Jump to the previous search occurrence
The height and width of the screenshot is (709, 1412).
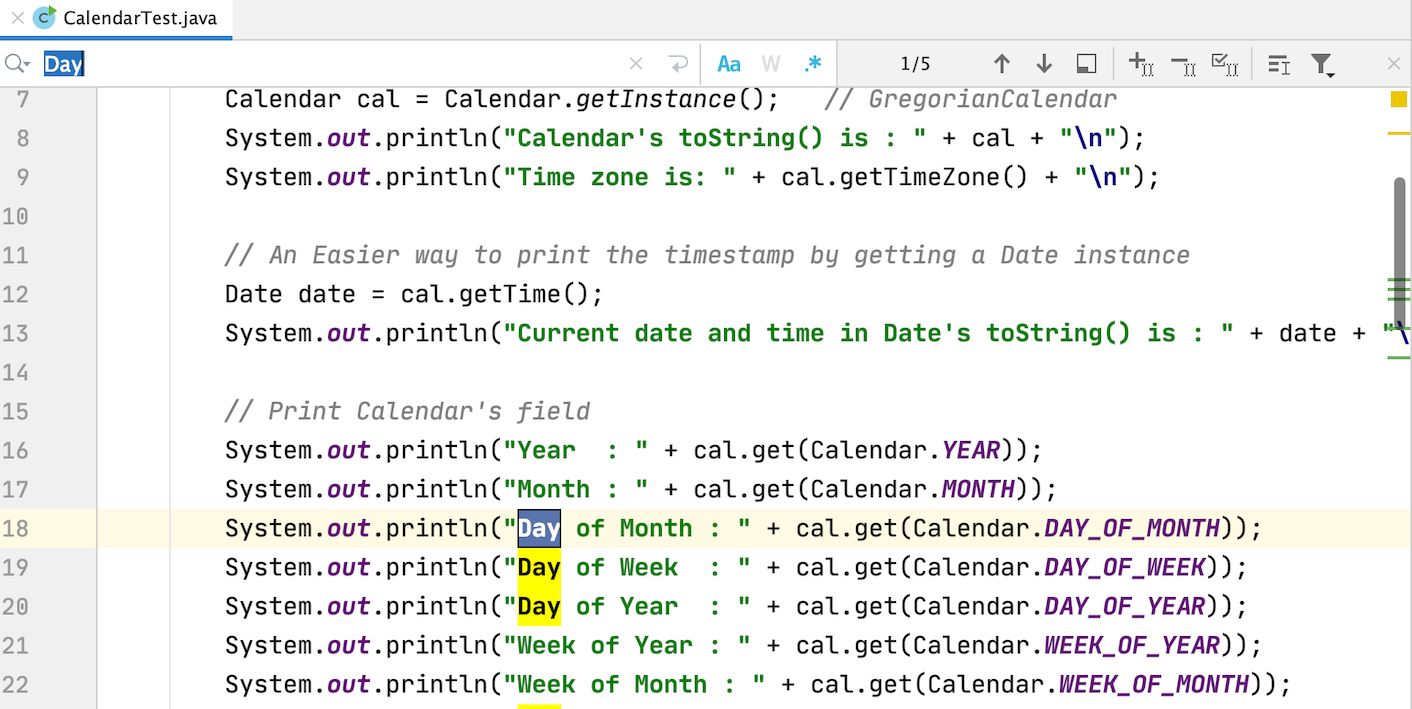[x=1002, y=63]
